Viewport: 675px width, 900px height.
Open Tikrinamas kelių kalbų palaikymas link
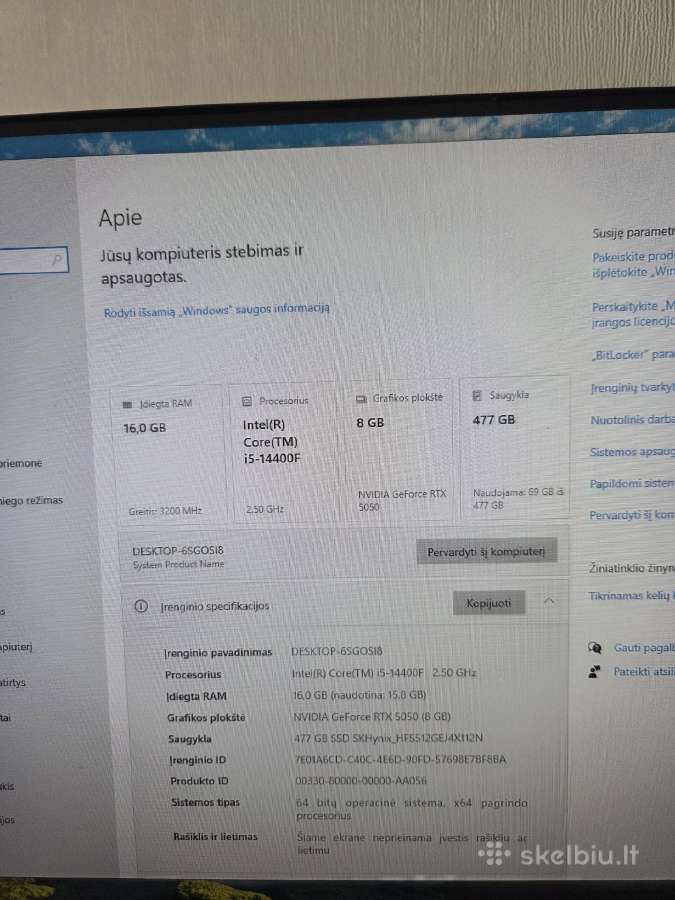click(631, 596)
